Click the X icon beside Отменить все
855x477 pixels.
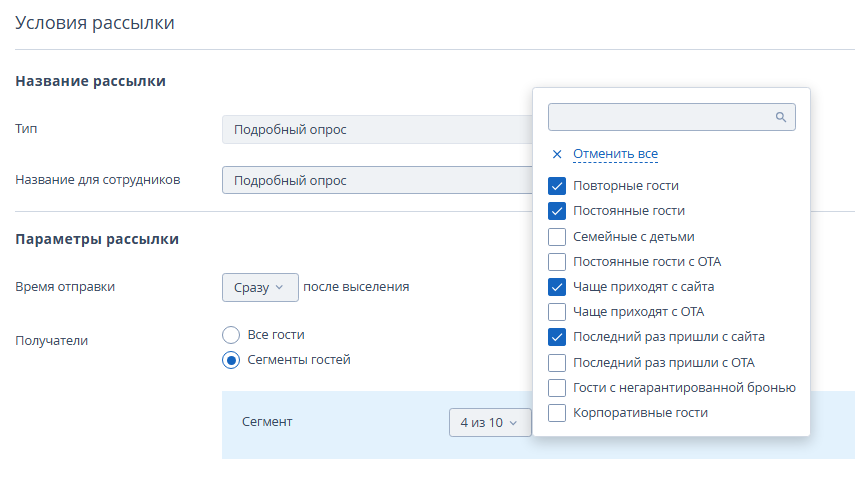(557, 154)
